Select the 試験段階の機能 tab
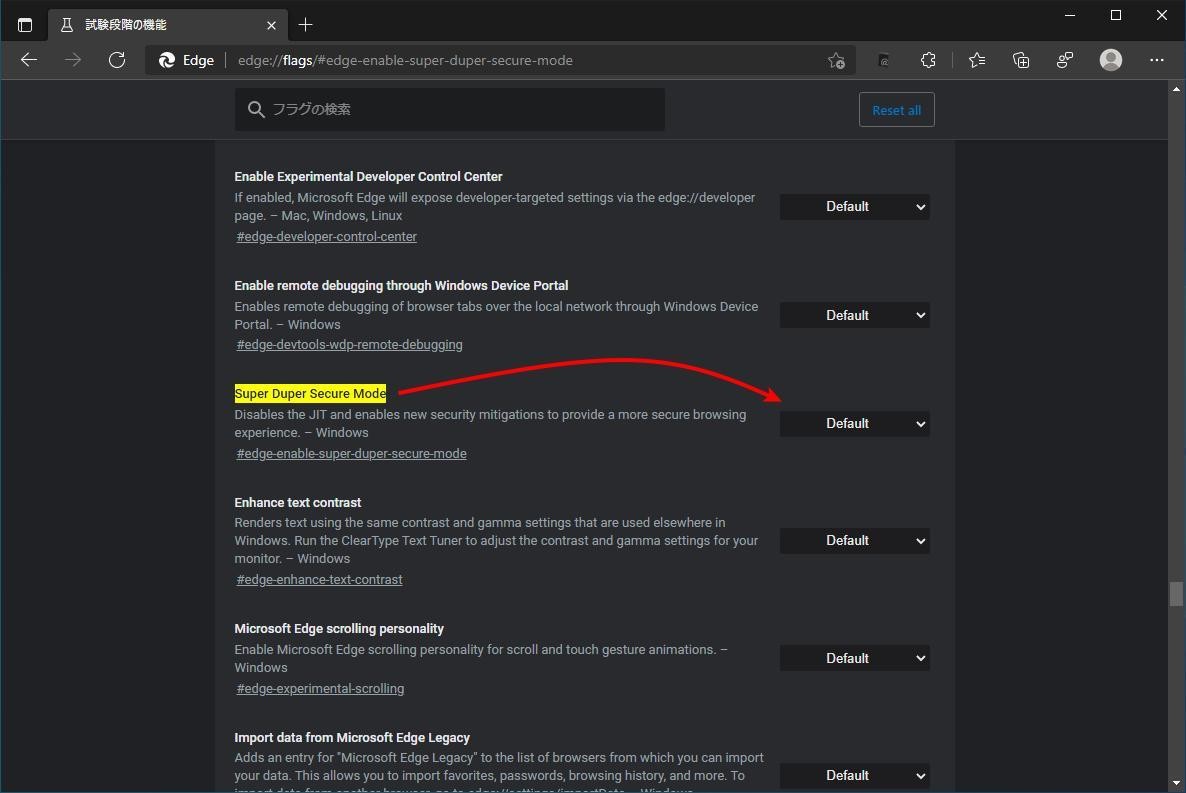This screenshot has height=793, width=1186. 168,25
